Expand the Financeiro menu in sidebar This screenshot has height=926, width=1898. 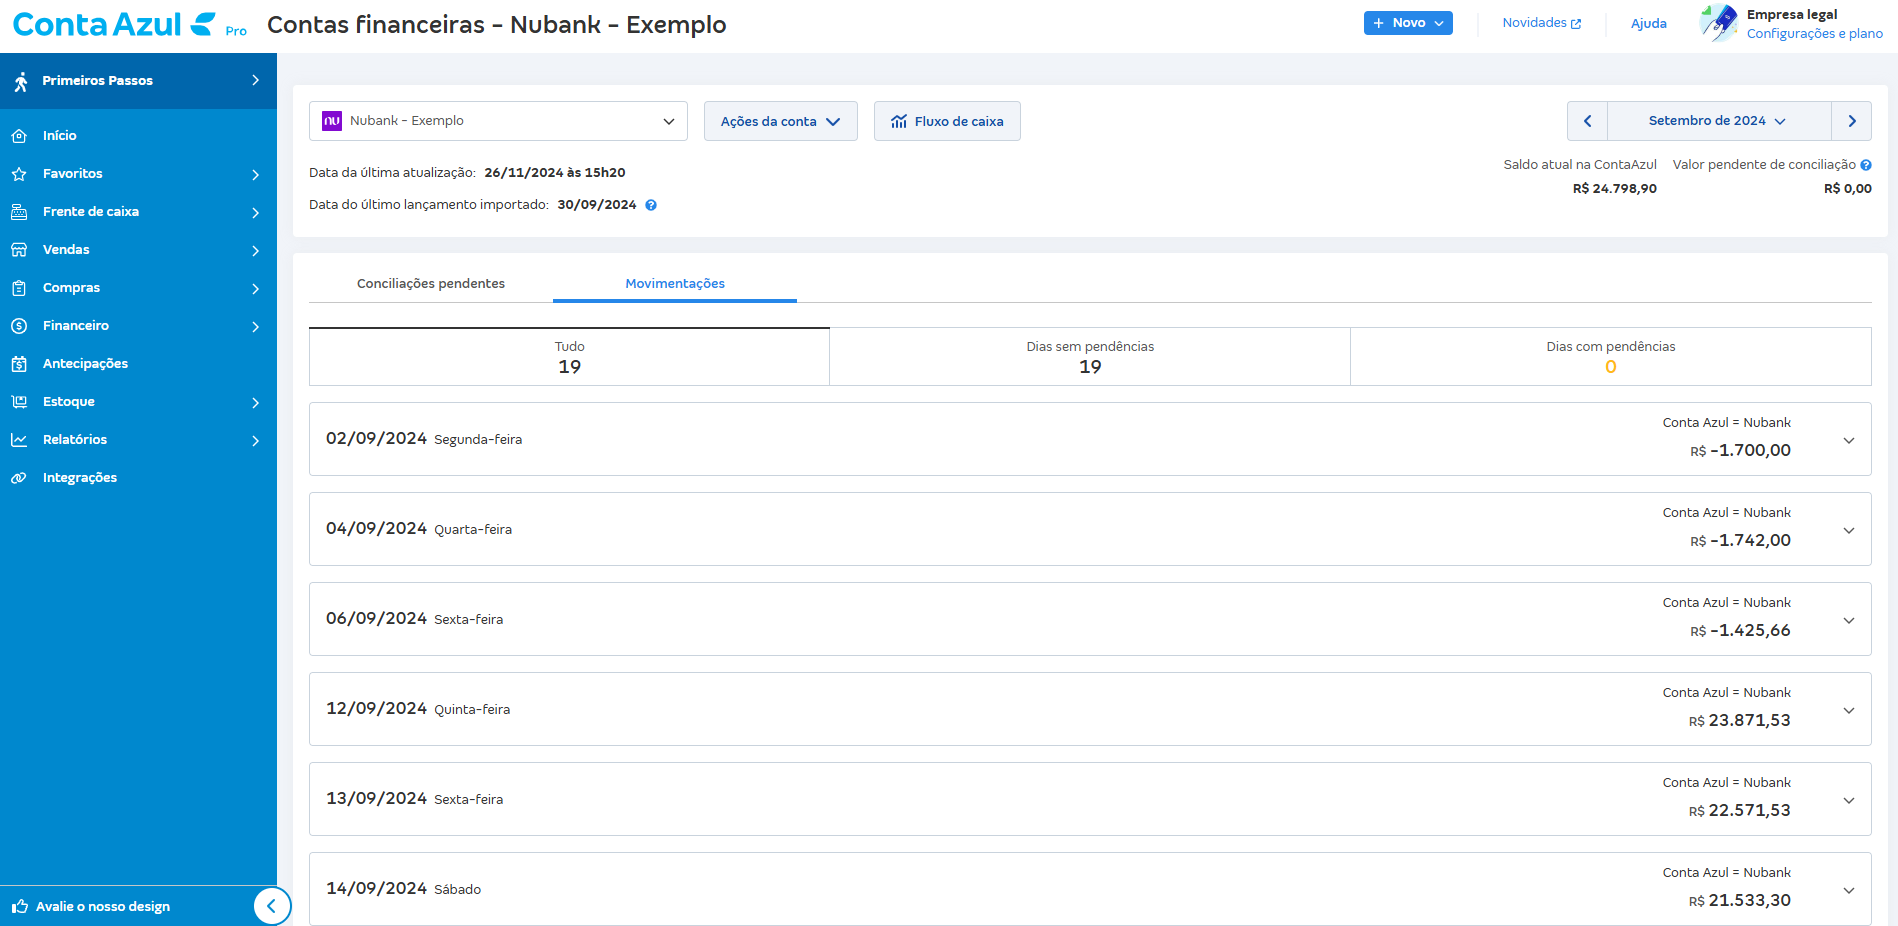coord(138,326)
